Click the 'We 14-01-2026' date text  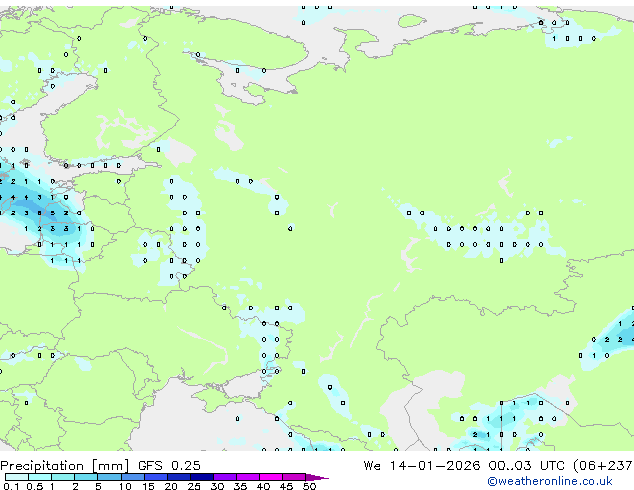422,465
